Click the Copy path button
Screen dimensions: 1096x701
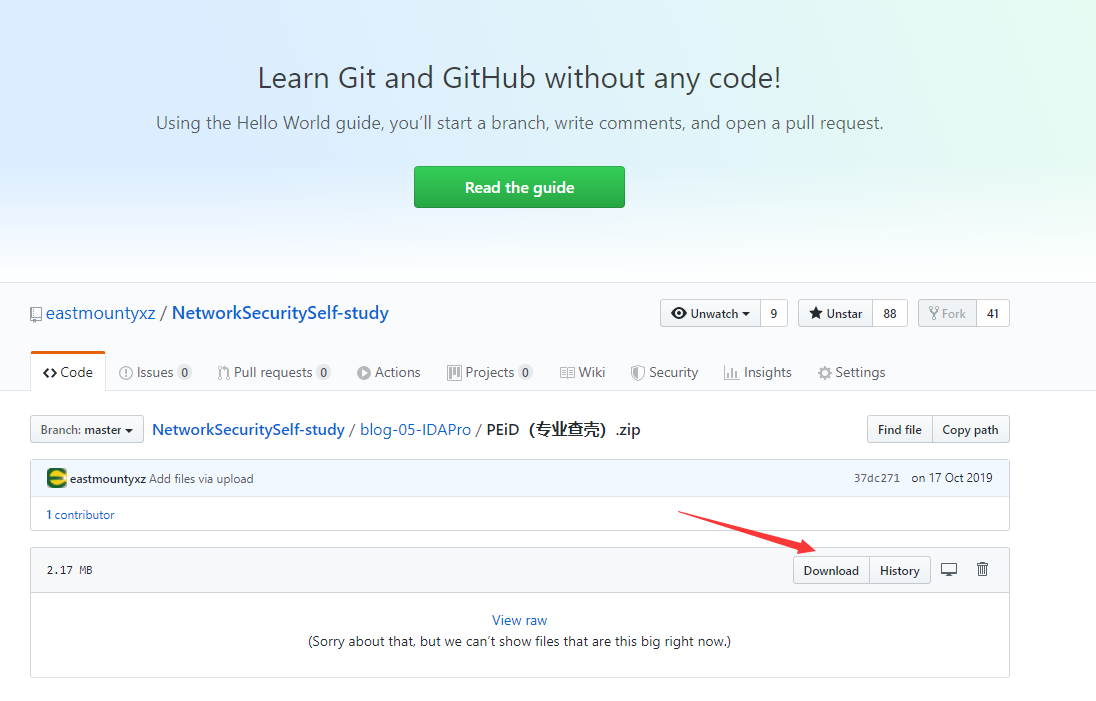(970, 429)
